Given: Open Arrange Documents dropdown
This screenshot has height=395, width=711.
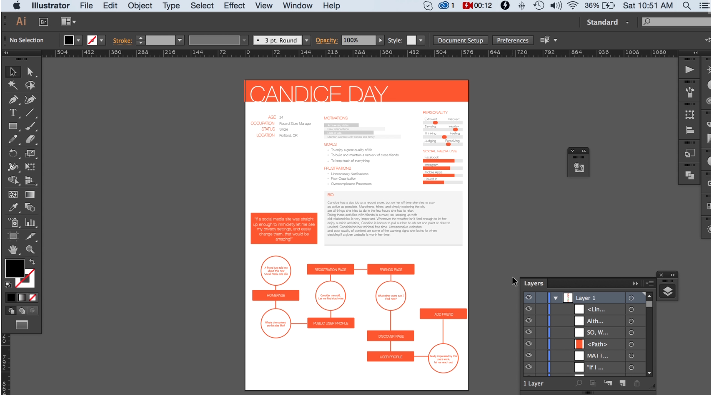Looking at the screenshot, I should coord(68,22).
